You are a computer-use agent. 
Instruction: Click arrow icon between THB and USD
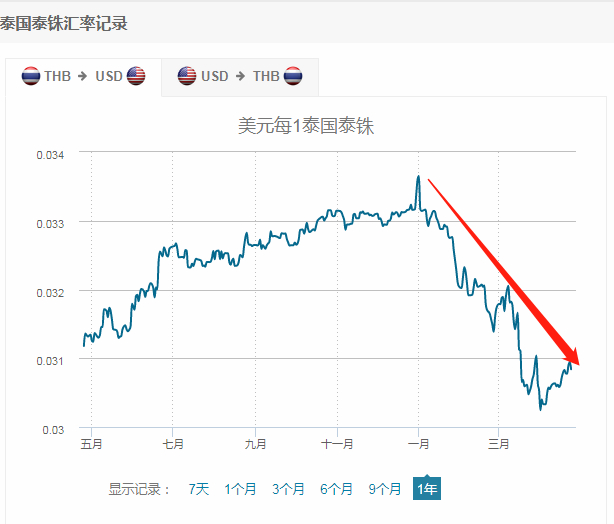click(x=82, y=77)
